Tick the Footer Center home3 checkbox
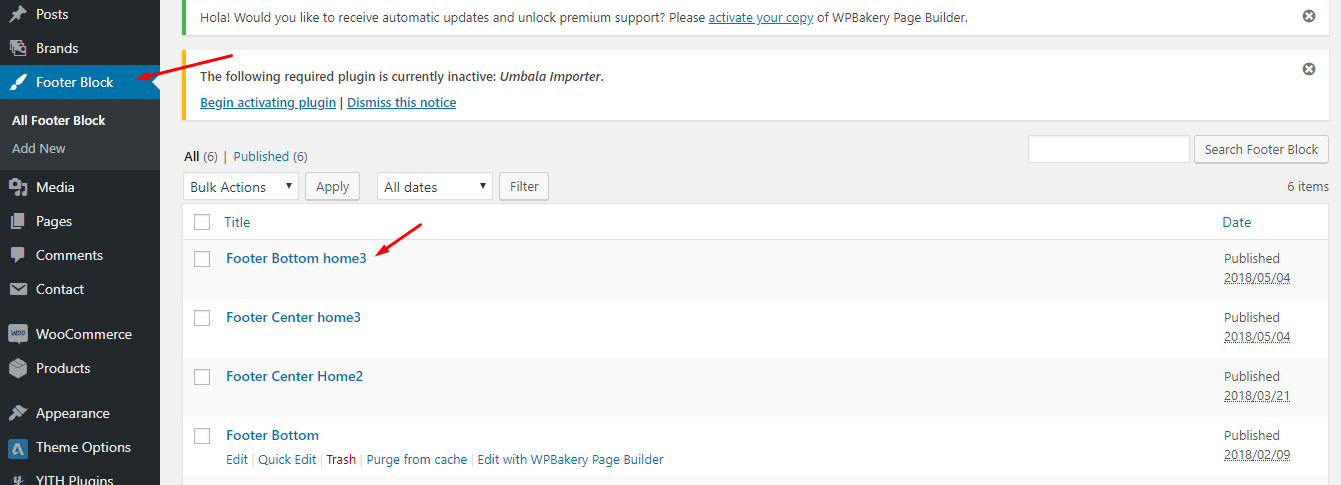Screen dimensions: 1341x485 point(202,318)
